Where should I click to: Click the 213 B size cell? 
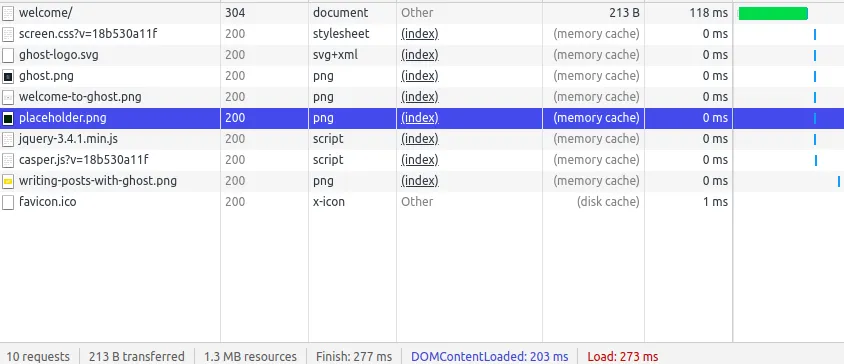click(x=624, y=13)
